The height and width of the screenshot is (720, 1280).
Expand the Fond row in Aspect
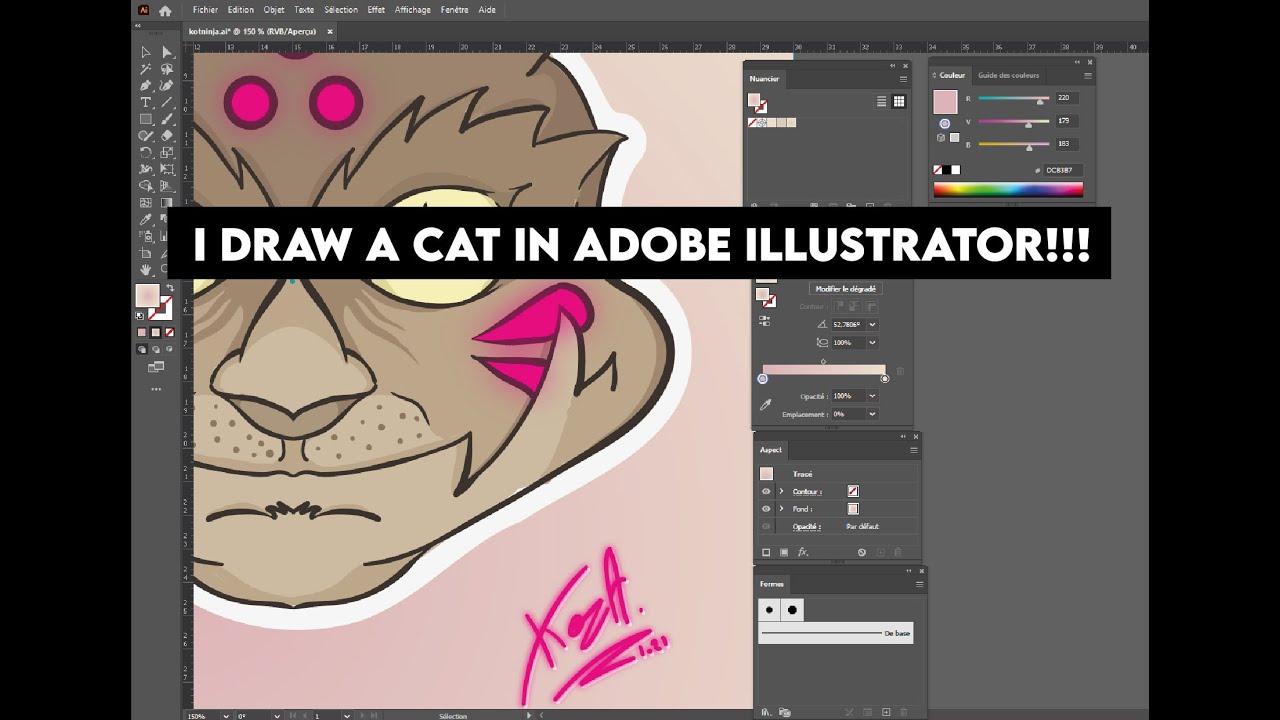tap(781, 509)
